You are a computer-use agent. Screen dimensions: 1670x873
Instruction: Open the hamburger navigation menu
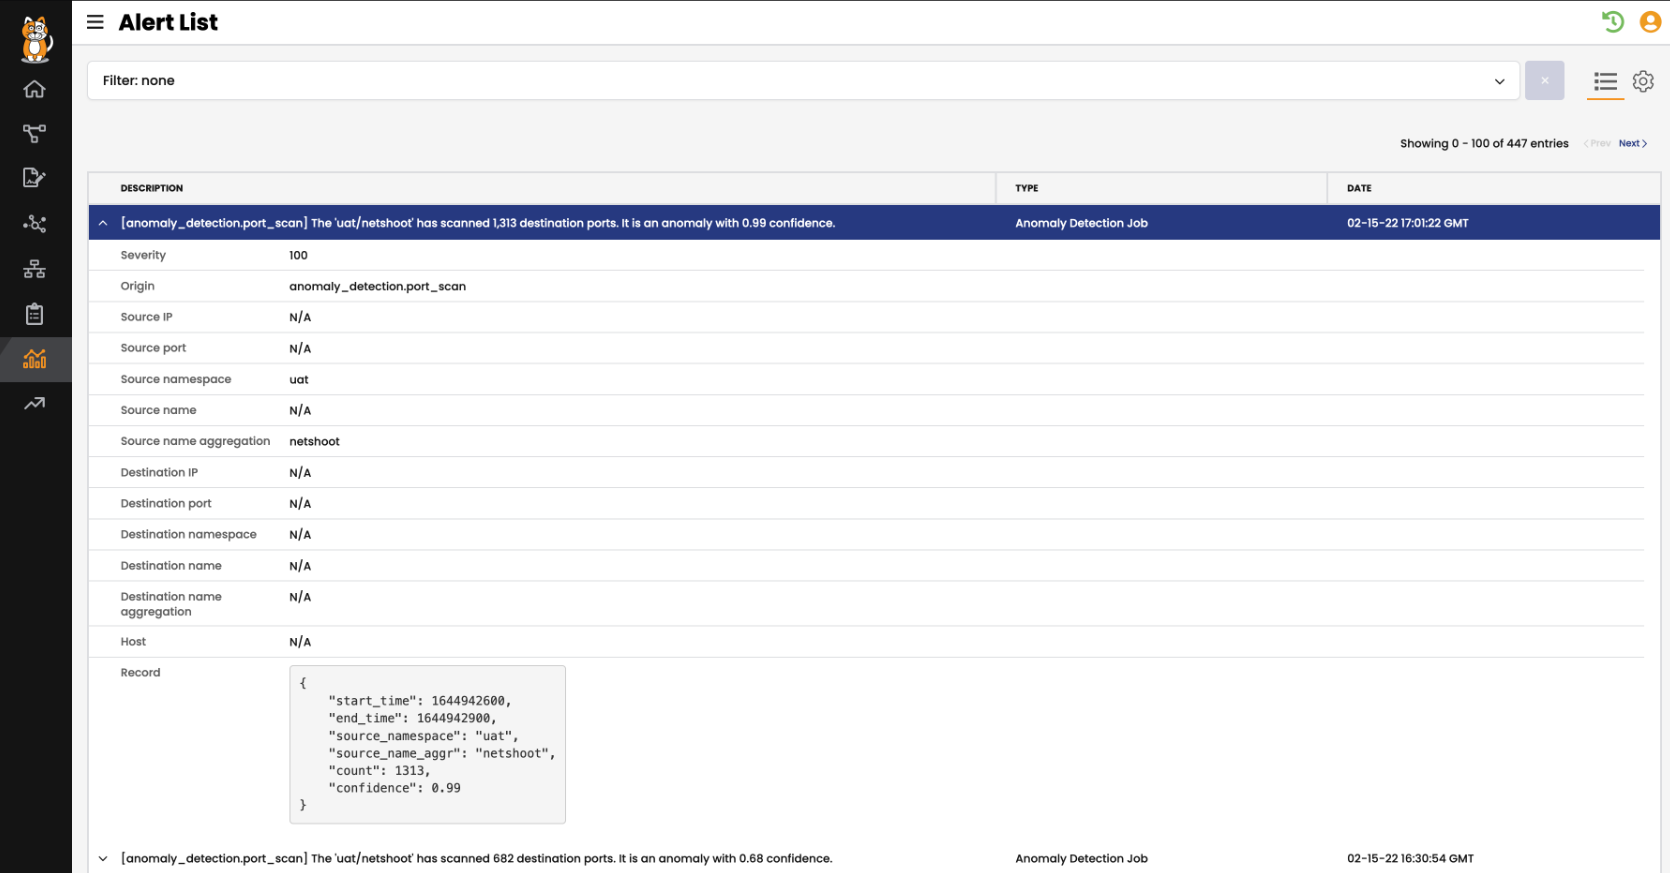coord(95,22)
